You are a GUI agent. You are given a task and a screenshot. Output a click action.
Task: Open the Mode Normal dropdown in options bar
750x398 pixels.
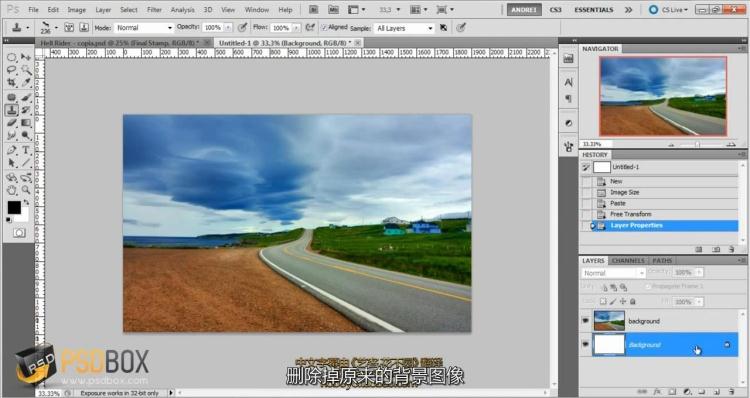coord(143,28)
